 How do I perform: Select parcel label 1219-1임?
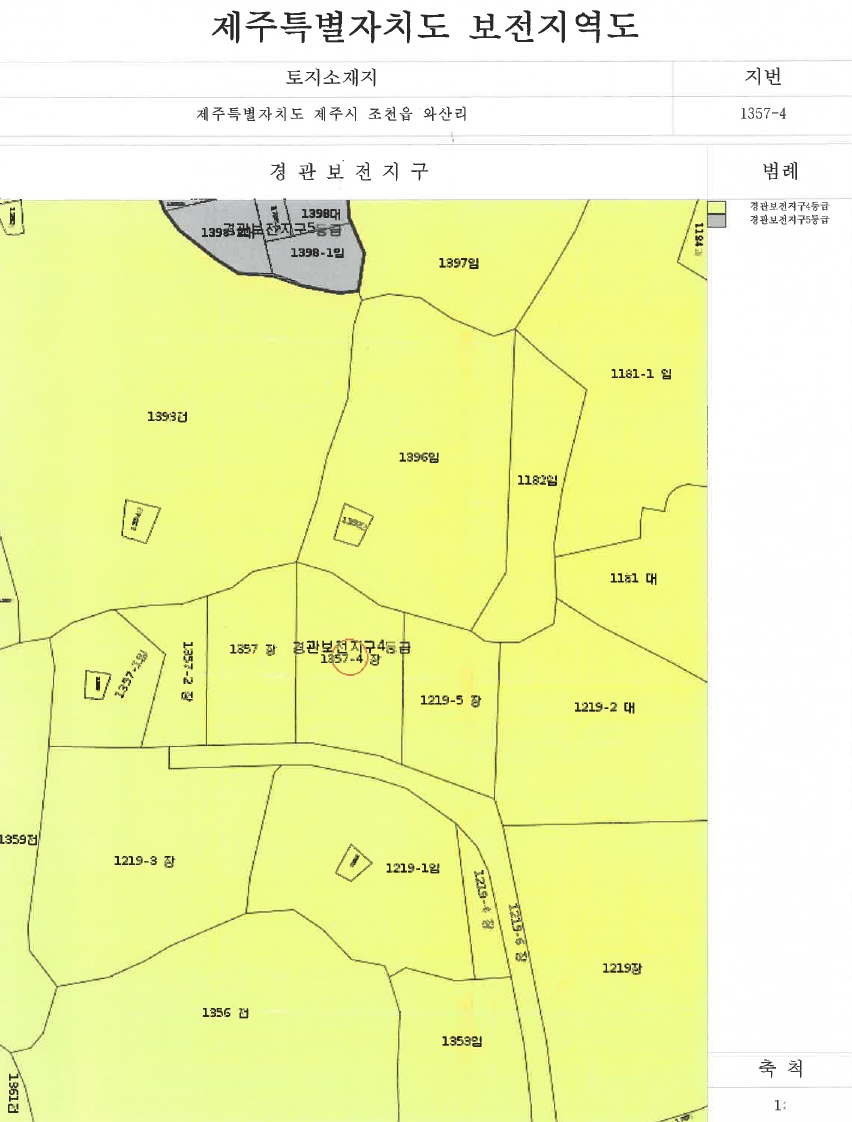413,868
